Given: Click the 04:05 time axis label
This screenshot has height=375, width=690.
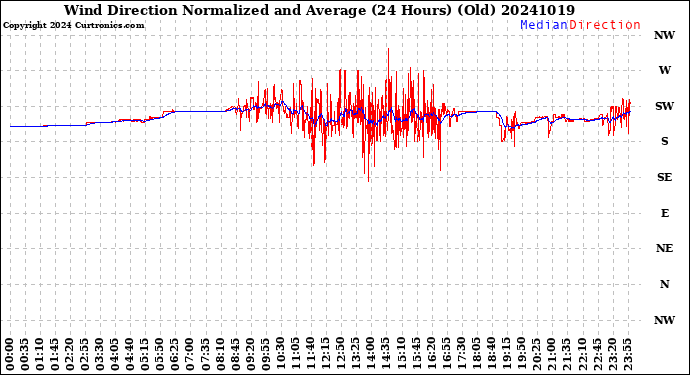Looking at the screenshot, I should tap(115, 355).
